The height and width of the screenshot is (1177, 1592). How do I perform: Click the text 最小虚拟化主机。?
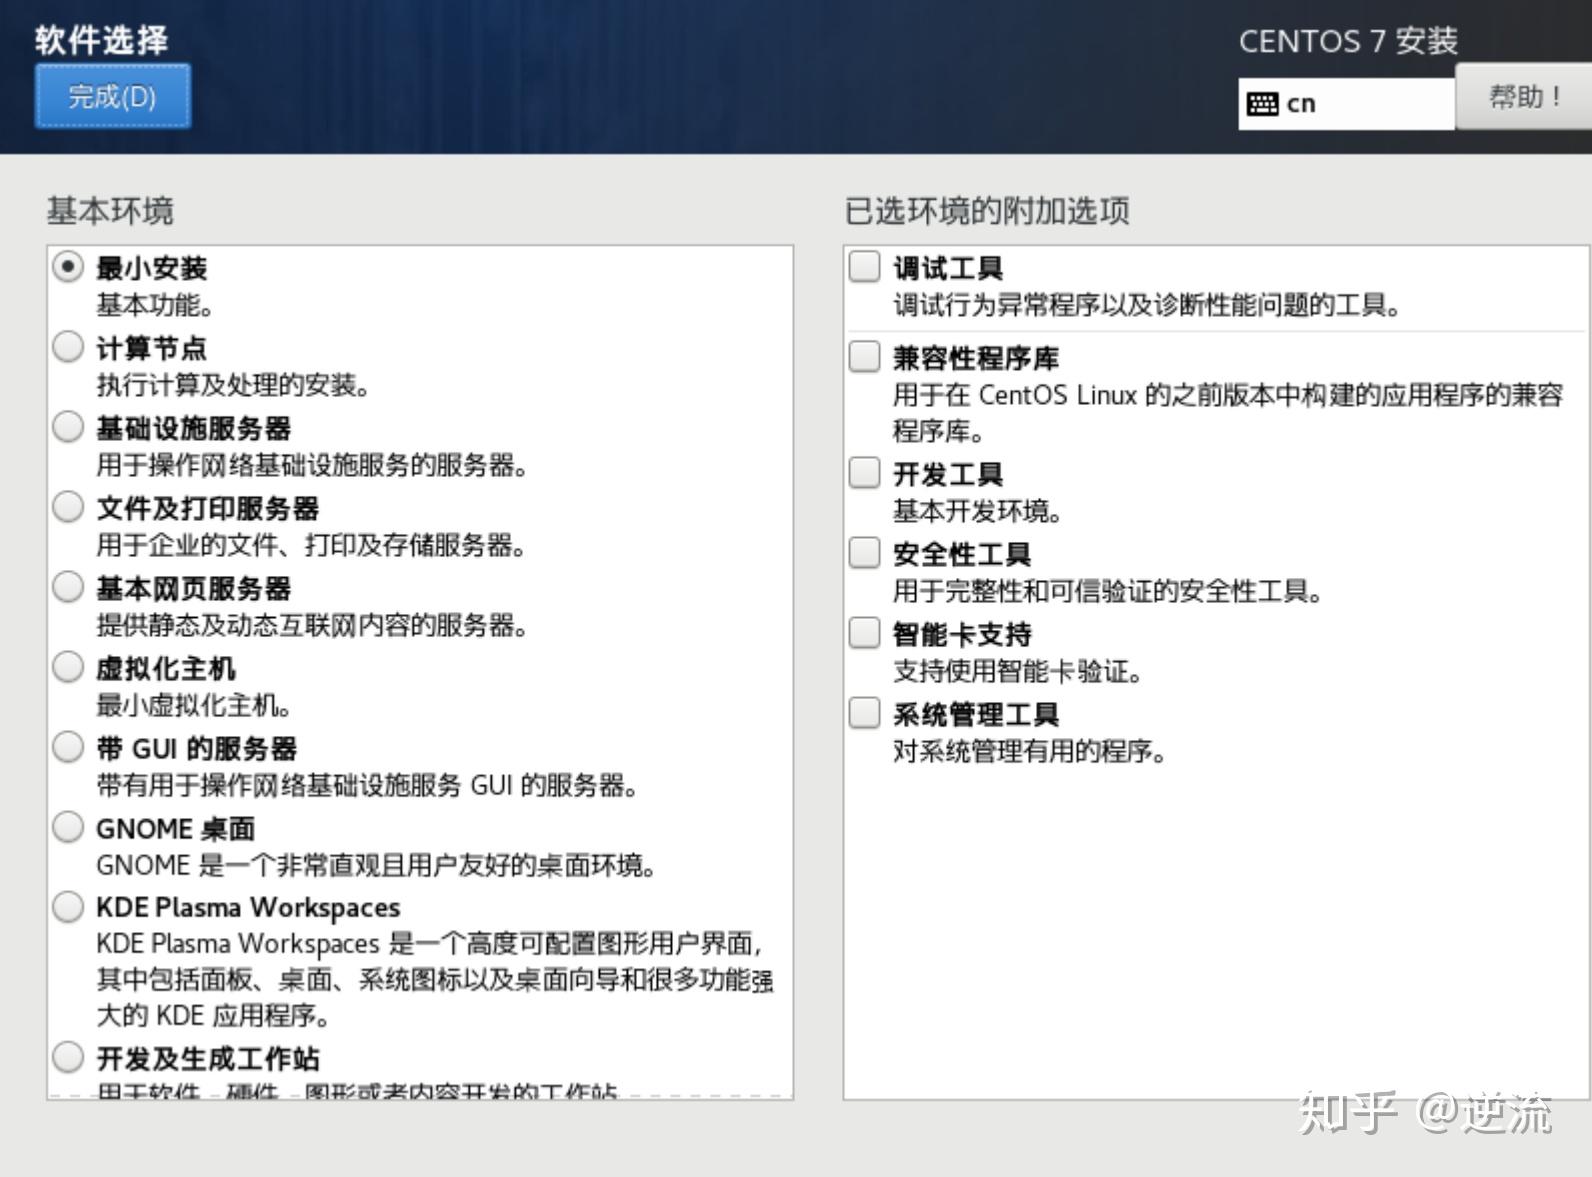click(x=194, y=705)
